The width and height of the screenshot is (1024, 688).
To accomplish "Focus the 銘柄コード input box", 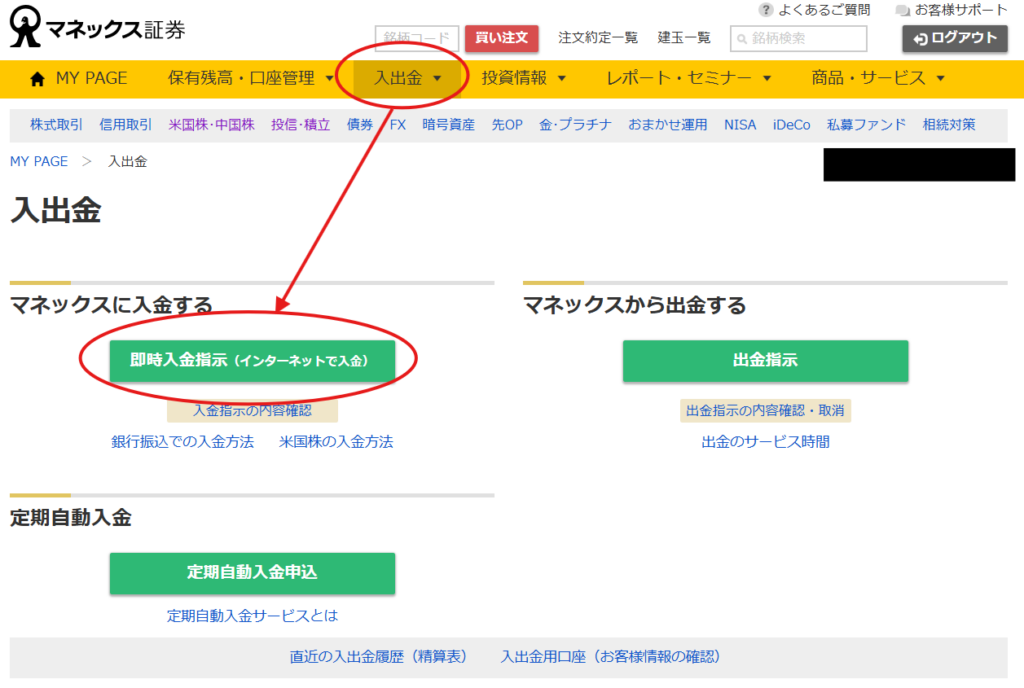I will 416,39.
